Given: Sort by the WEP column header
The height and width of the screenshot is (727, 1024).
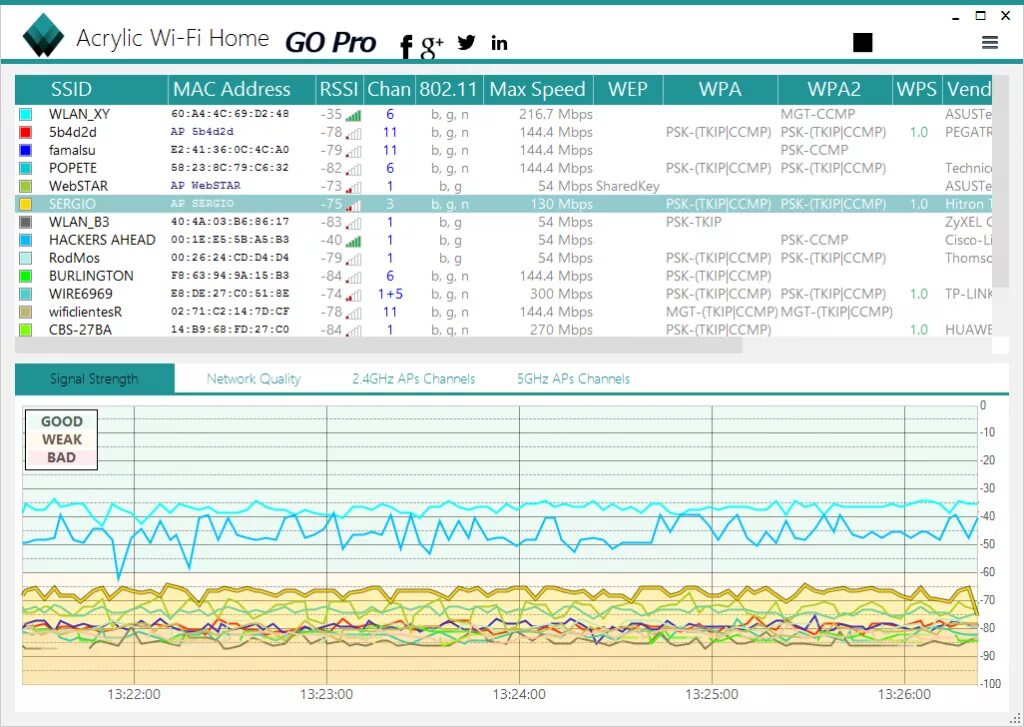Looking at the screenshot, I should click(x=628, y=89).
